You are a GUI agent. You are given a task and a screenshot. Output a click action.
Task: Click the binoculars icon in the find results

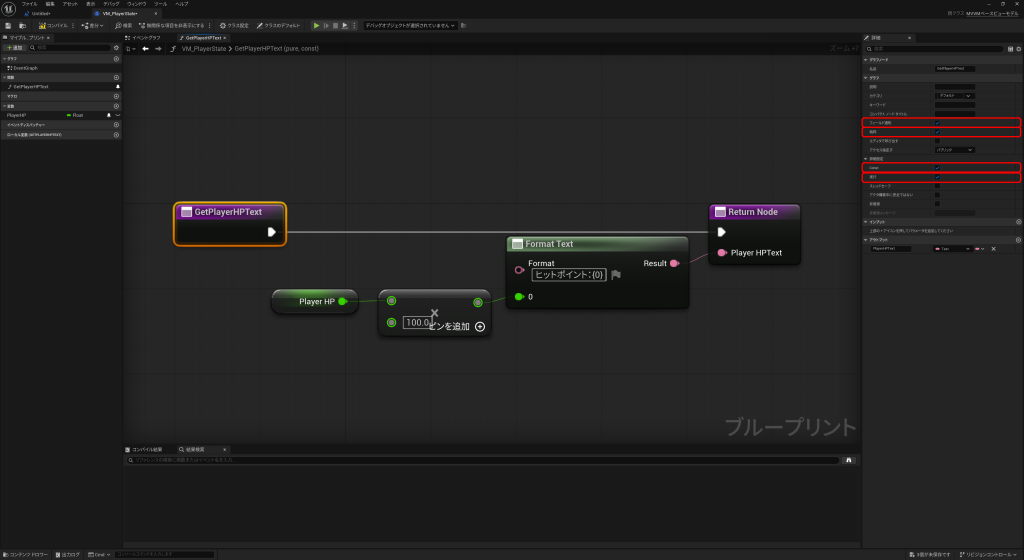pyautogui.click(x=849, y=460)
